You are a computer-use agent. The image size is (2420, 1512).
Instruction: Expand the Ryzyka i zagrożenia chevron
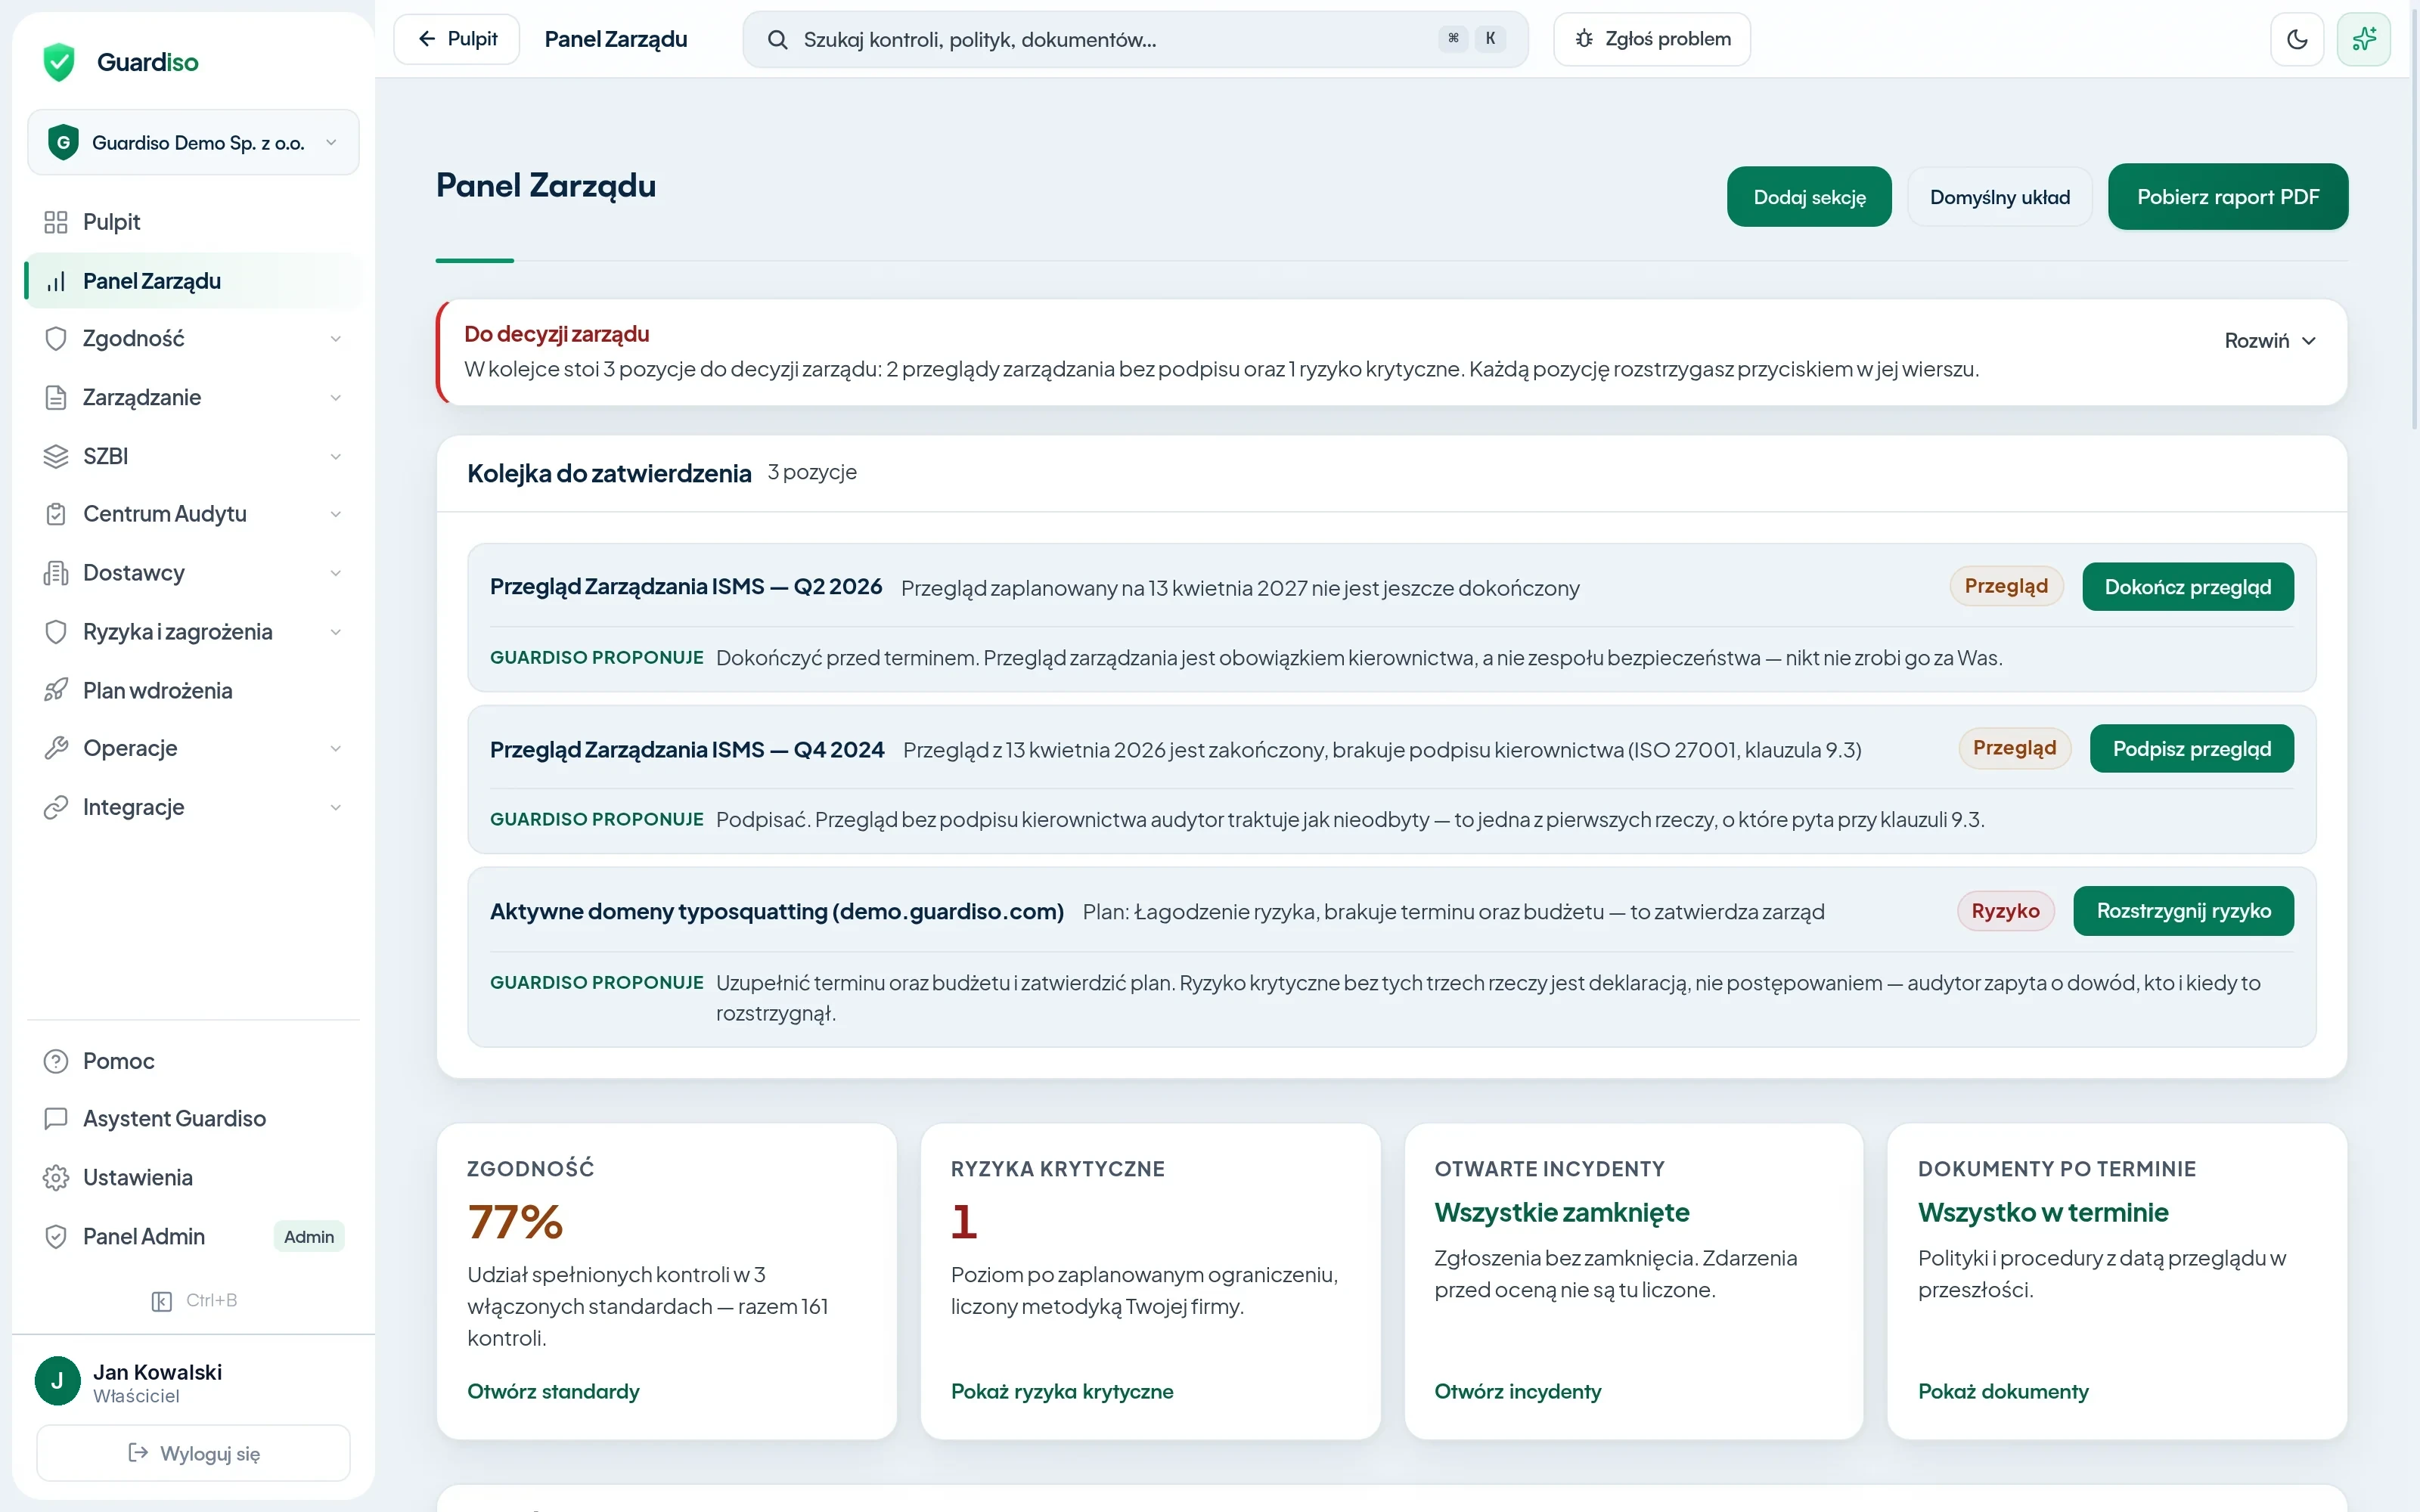click(336, 632)
